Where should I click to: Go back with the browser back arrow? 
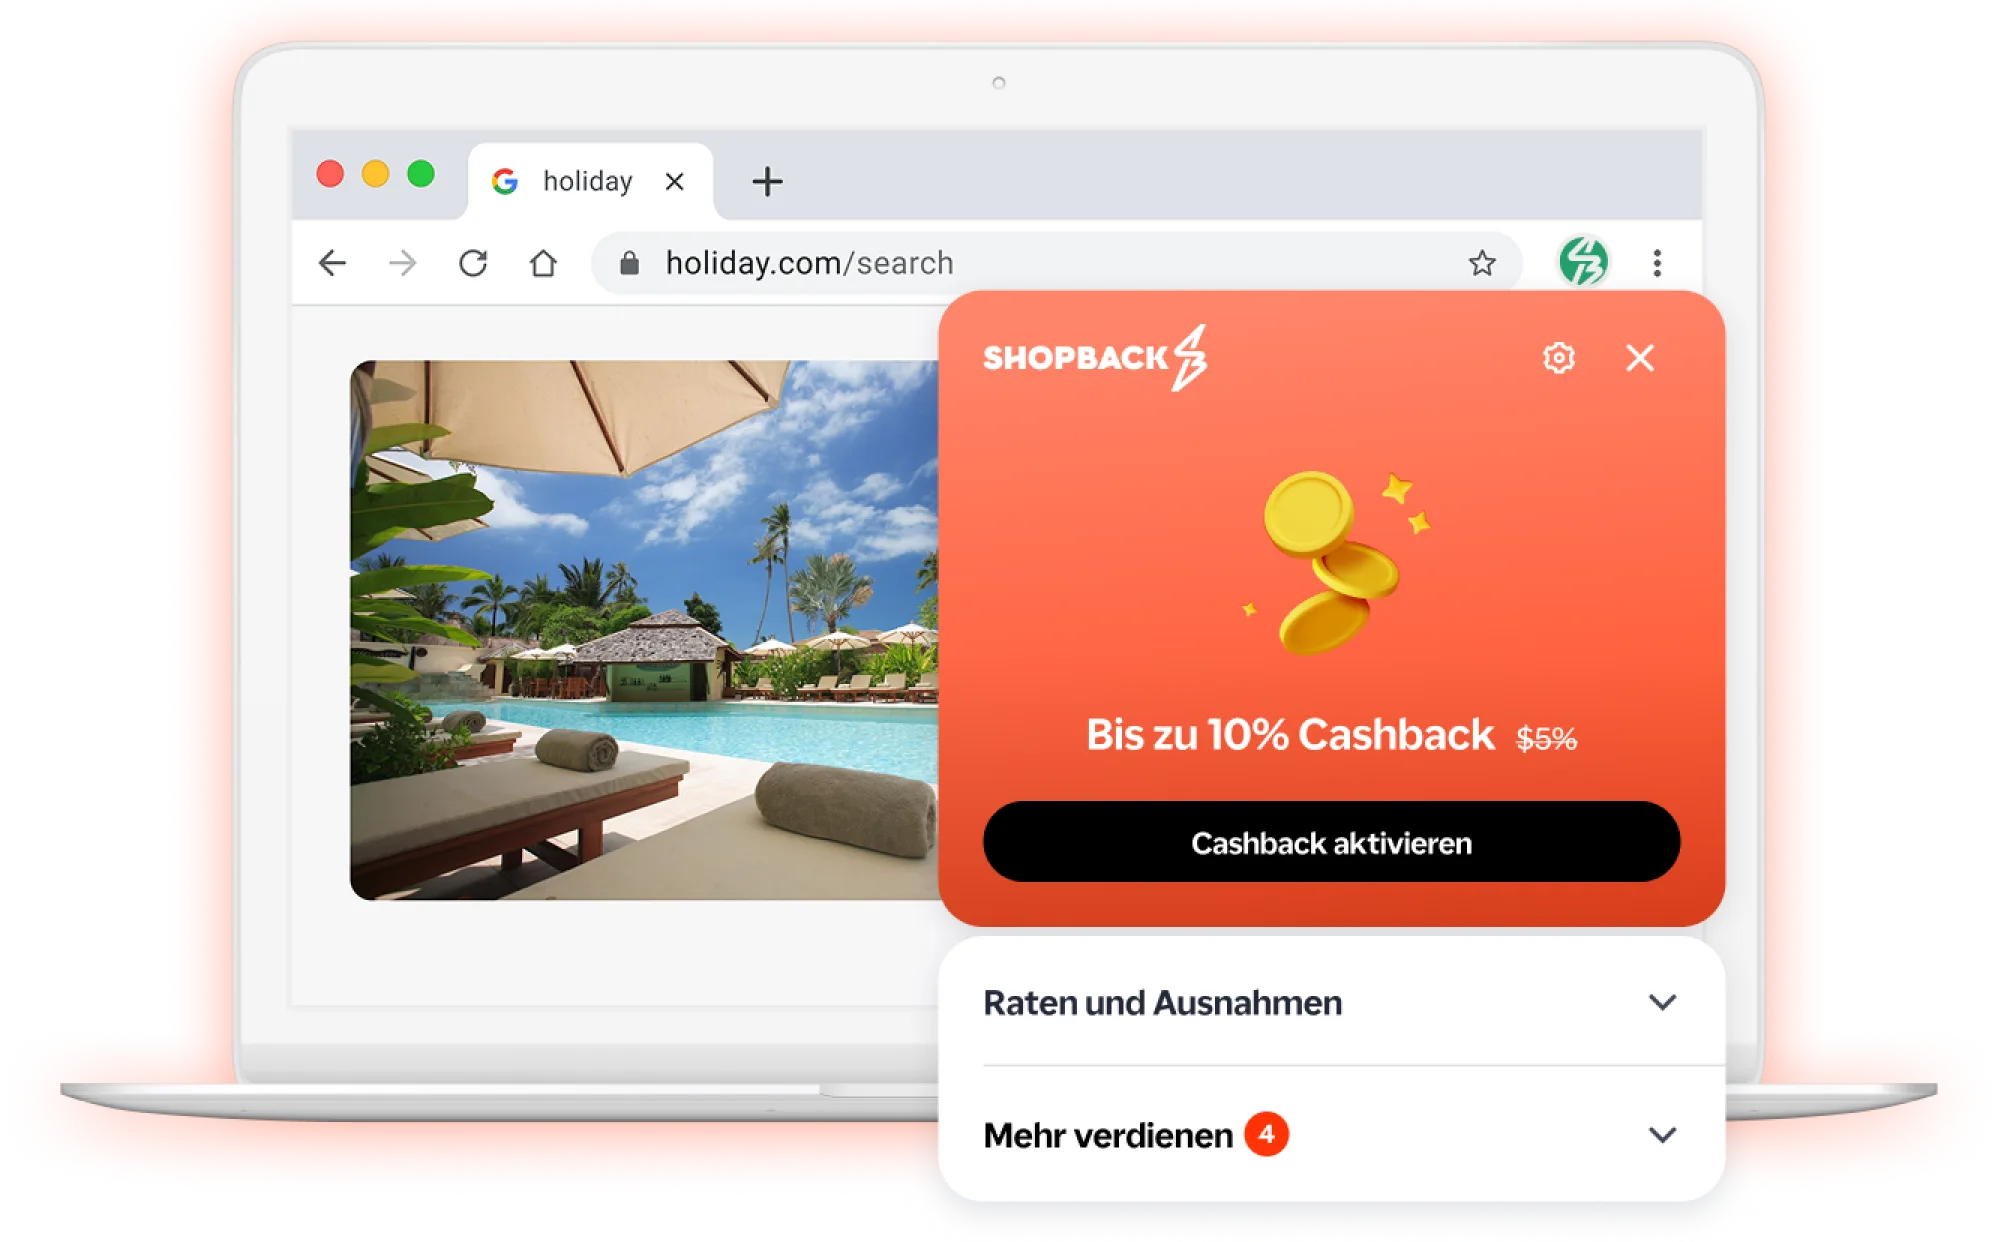click(332, 263)
